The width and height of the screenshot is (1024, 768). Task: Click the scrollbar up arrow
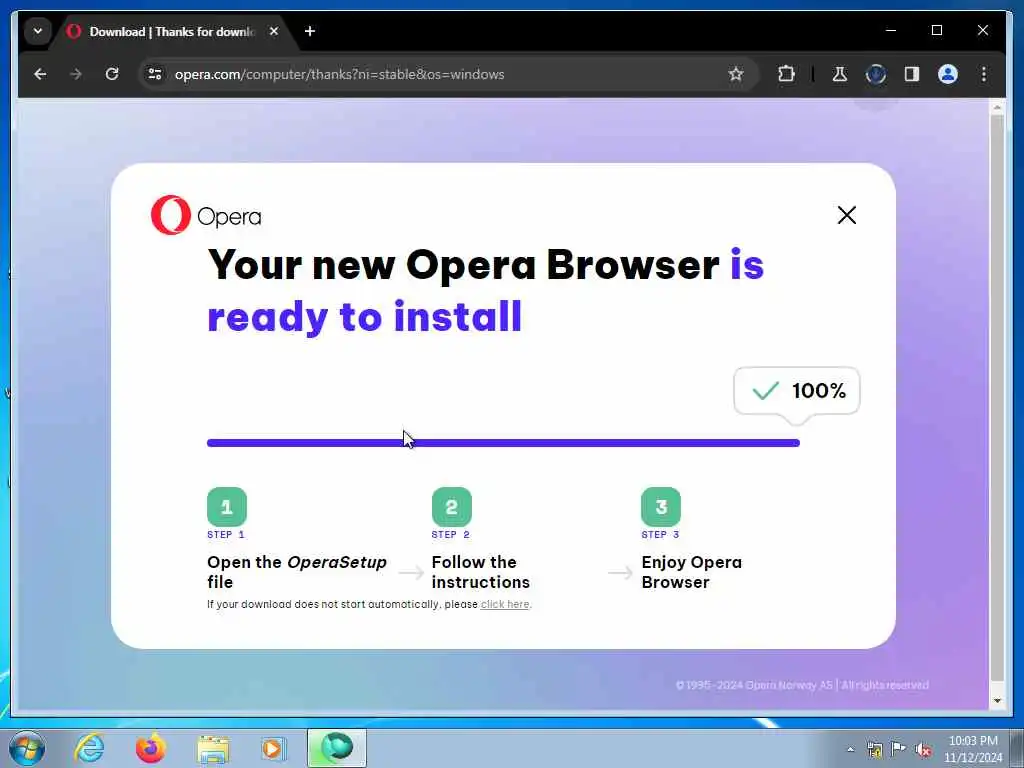click(997, 106)
